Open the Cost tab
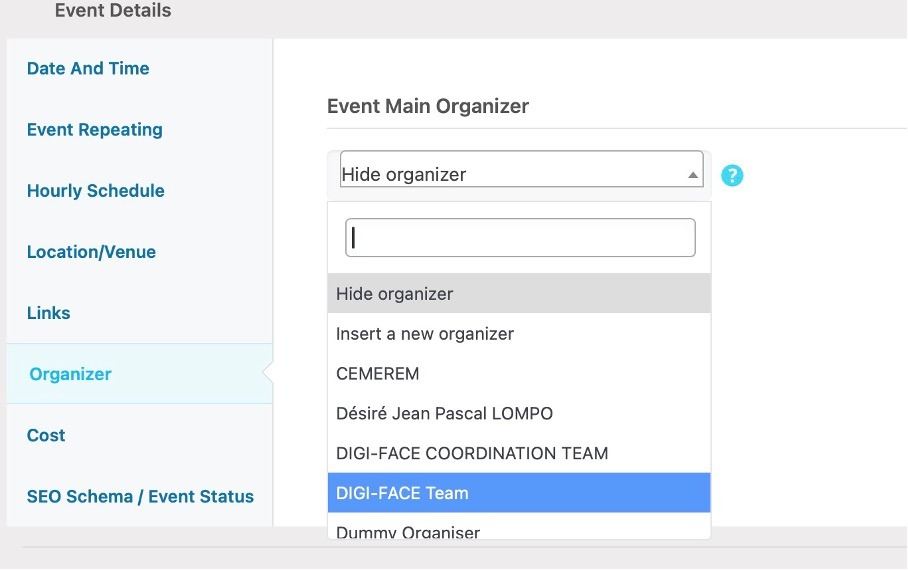This screenshot has height=570, width=908. pyautogui.click(x=46, y=435)
